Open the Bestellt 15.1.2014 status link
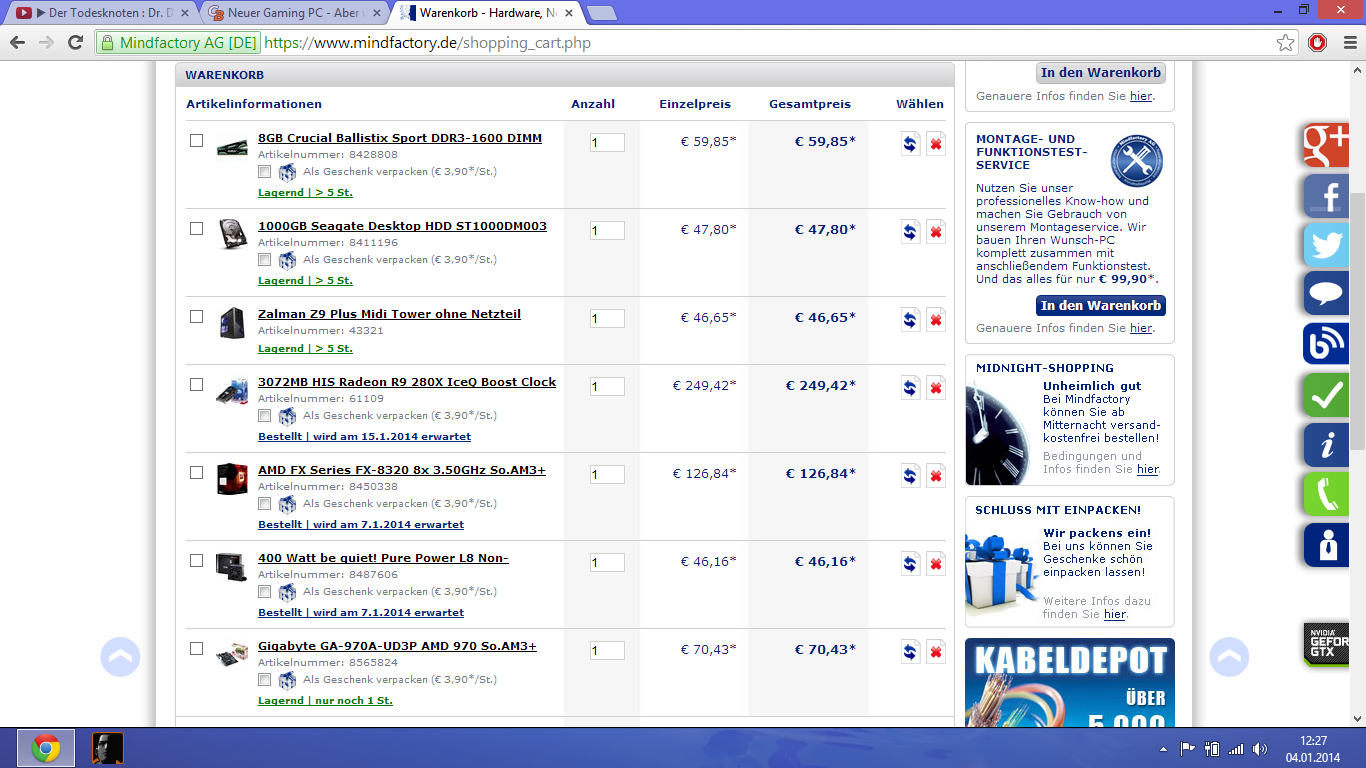Screen dimensions: 1366x768 tap(364, 437)
